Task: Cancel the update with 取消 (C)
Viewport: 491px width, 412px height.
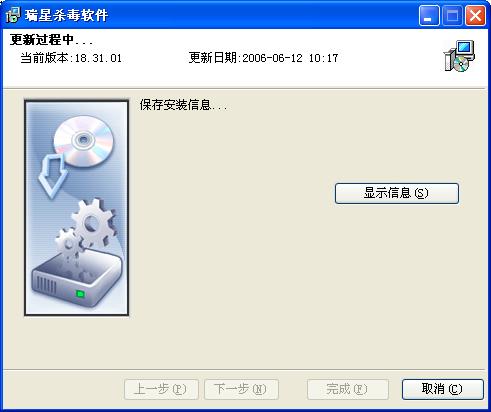Action: pos(442,389)
